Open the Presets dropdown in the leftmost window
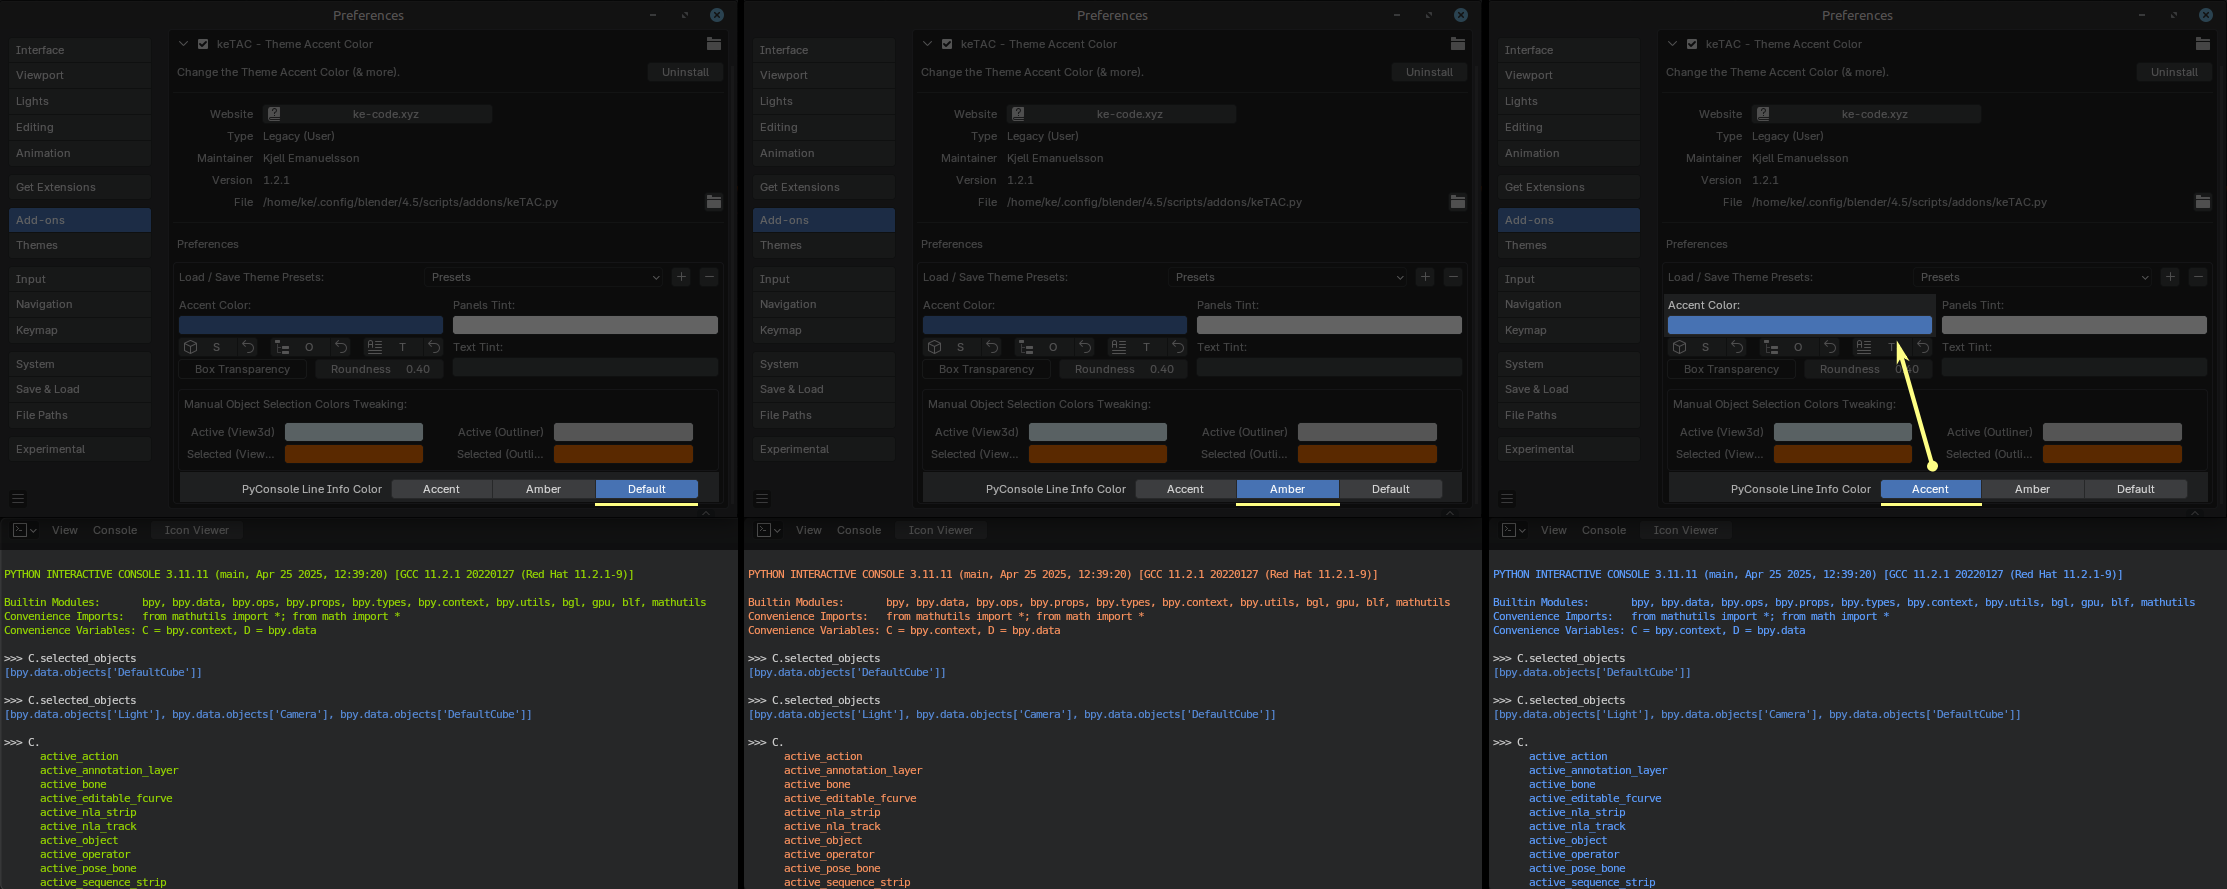The width and height of the screenshot is (2227, 889). pyautogui.click(x=544, y=277)
